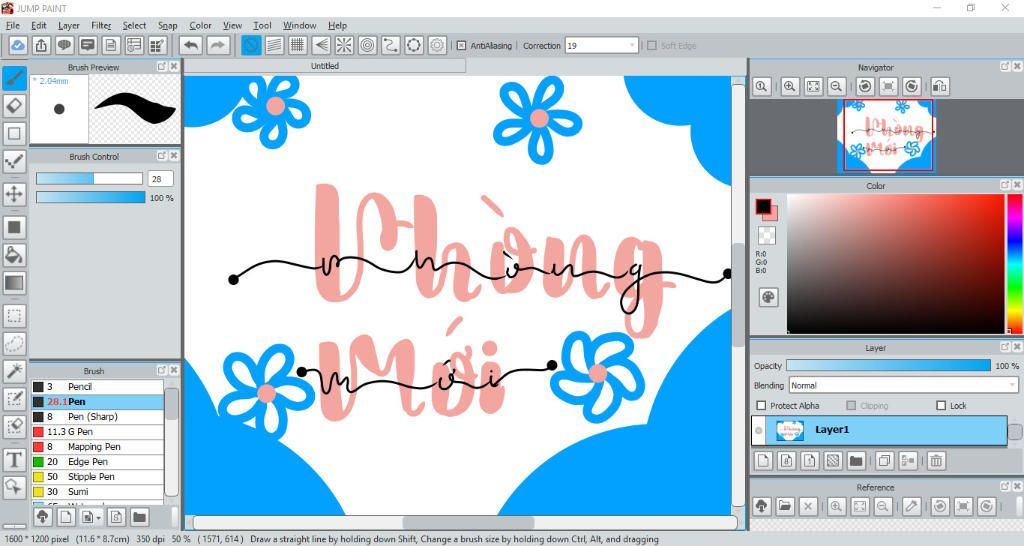
Task: Select the Bucket fill tool
Action: tap(14, 255)
